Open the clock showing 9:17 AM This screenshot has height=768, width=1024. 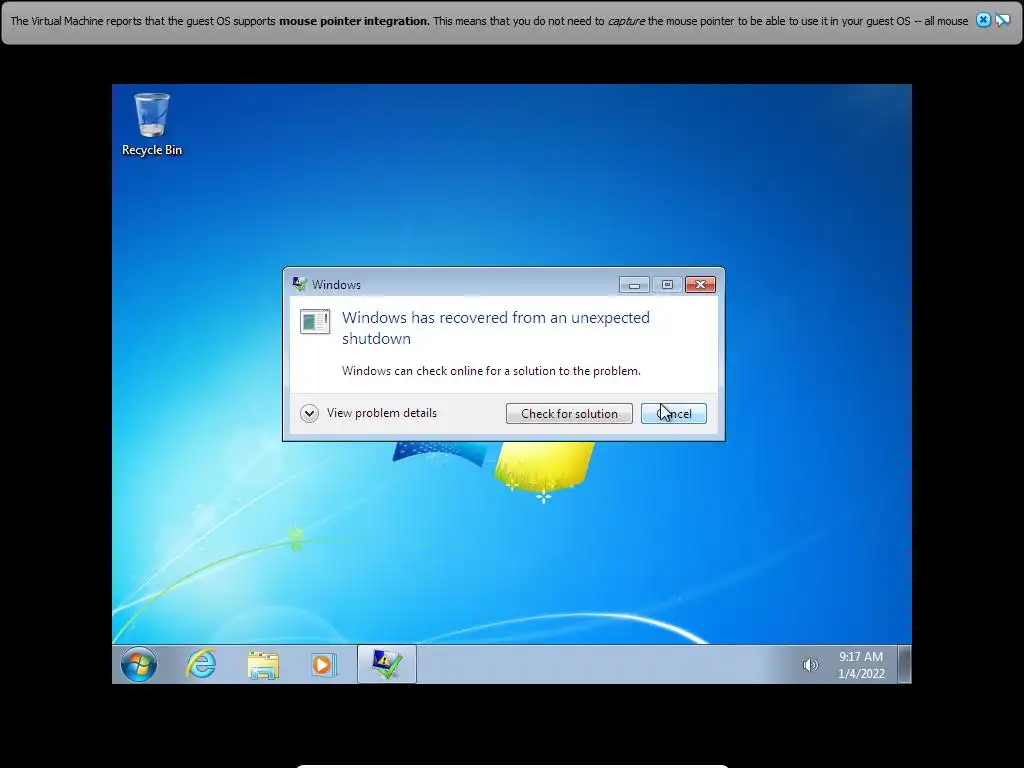tap(861, 665)
